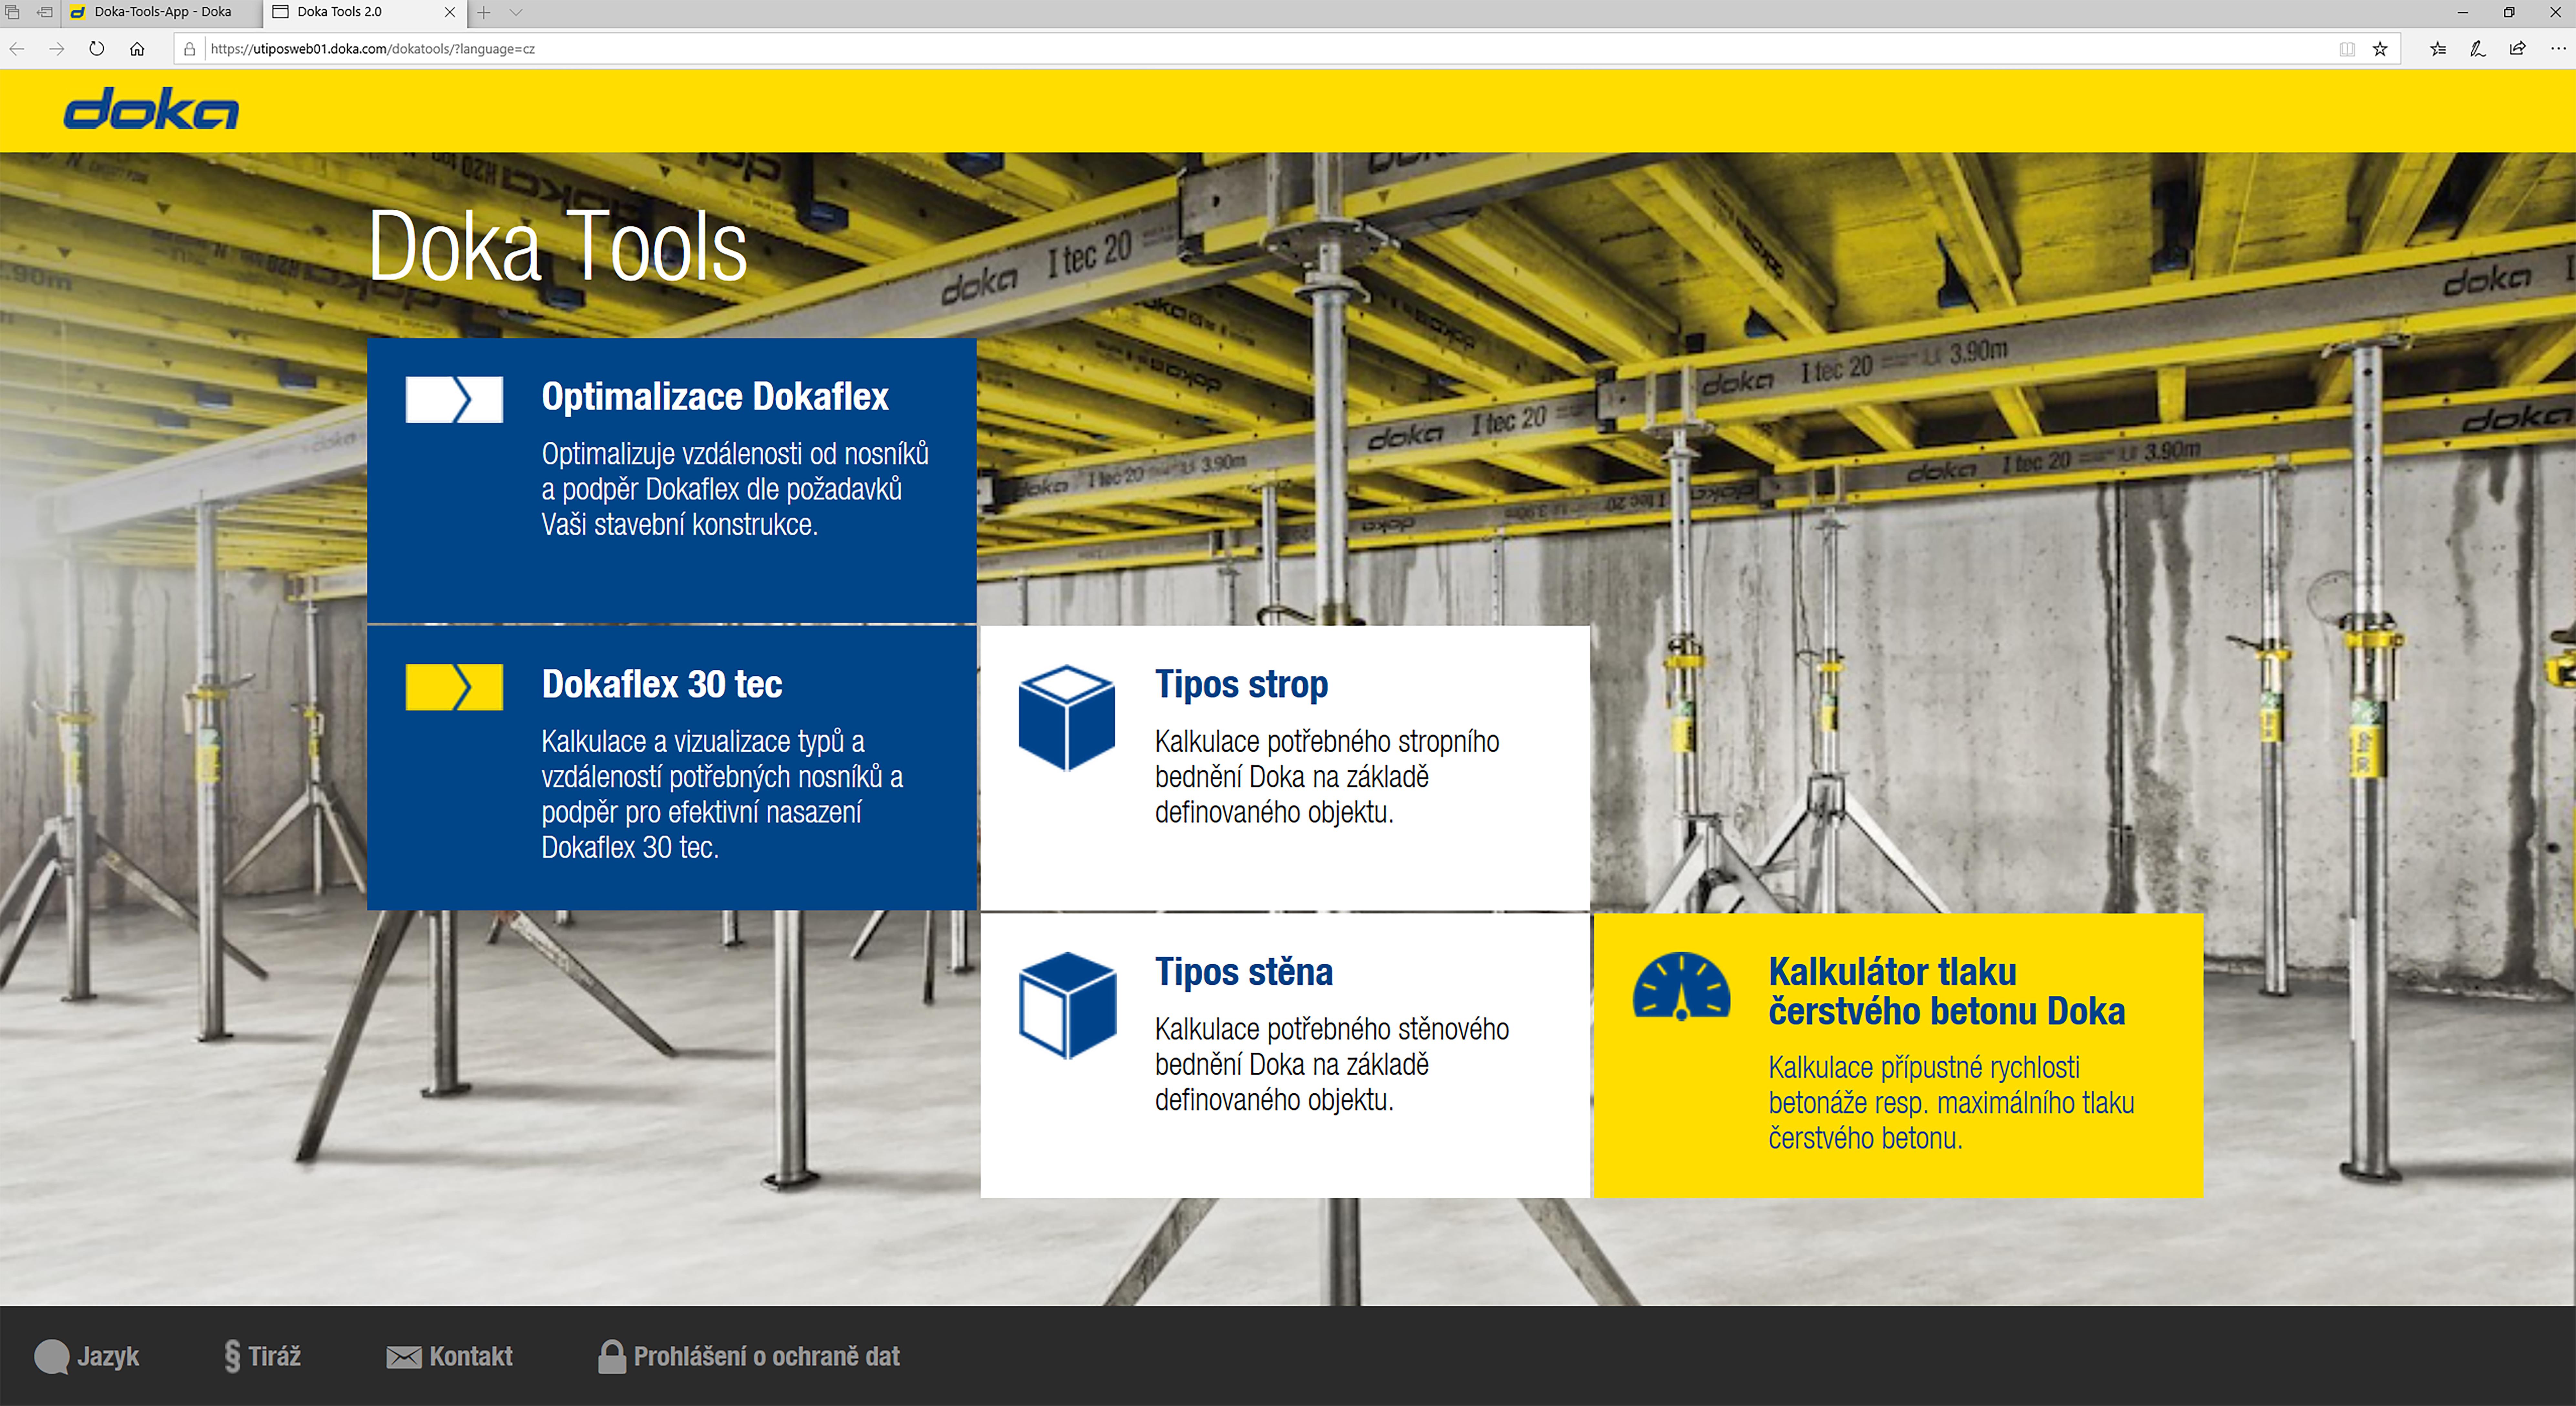This screenshot has width=2576, height=1406.
Task: Expand the browser tab list chevron
Action: (x=516, y=12)
